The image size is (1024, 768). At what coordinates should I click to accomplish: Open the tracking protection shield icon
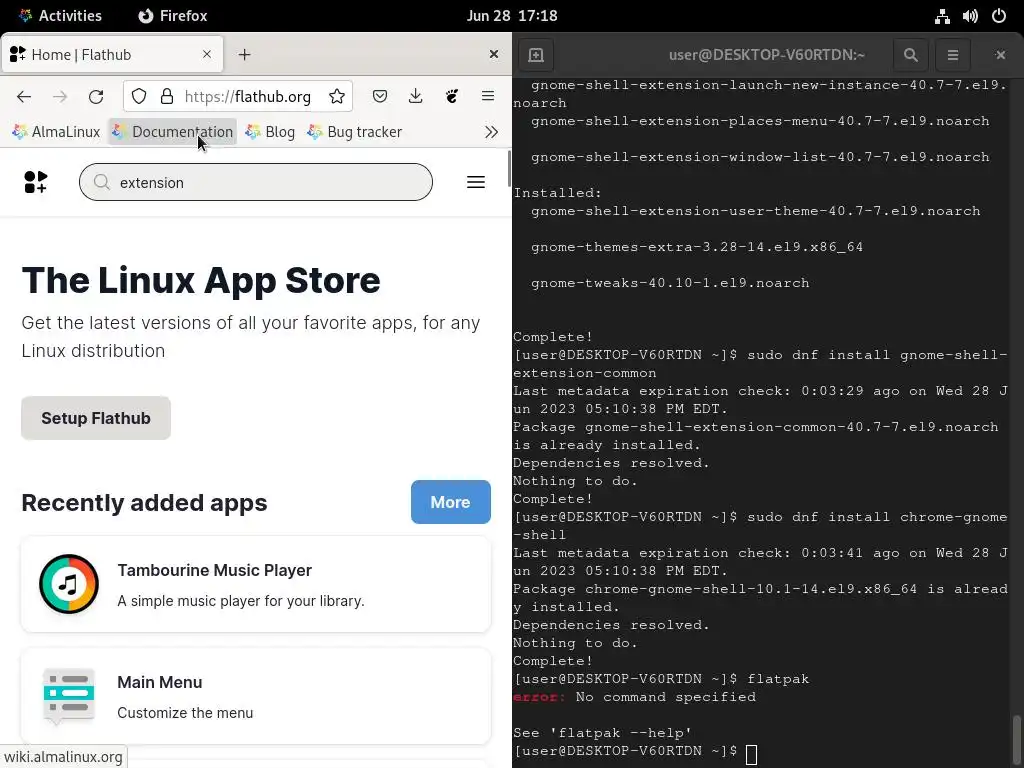[139, 97]
